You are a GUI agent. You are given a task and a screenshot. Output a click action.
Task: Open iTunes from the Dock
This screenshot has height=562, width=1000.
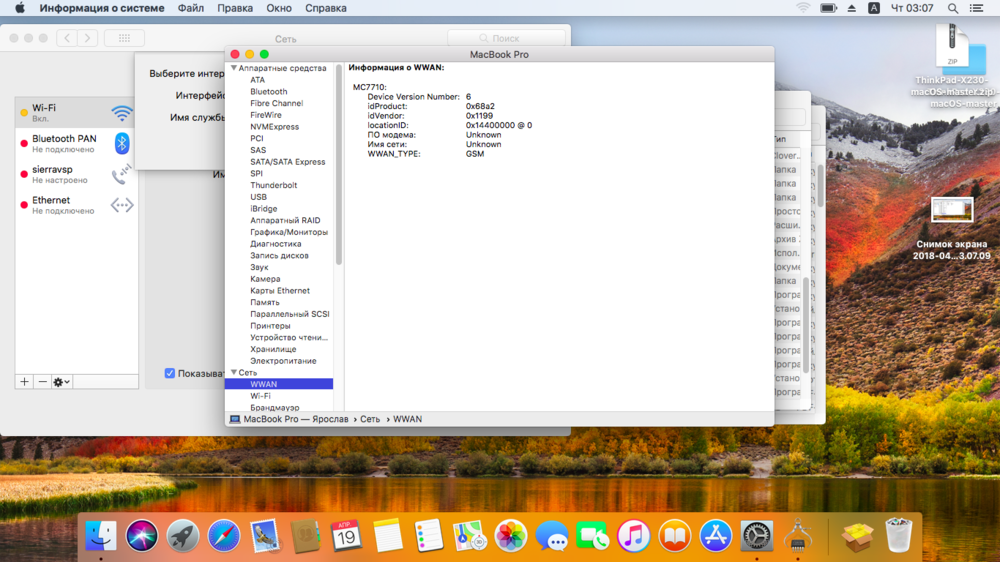pyautogui.click(x=634, y=536)
